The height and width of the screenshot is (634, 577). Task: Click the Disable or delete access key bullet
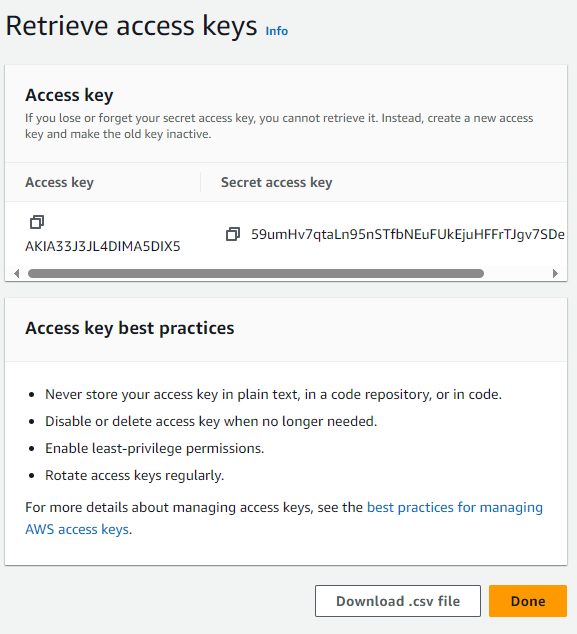coord(211,421)
